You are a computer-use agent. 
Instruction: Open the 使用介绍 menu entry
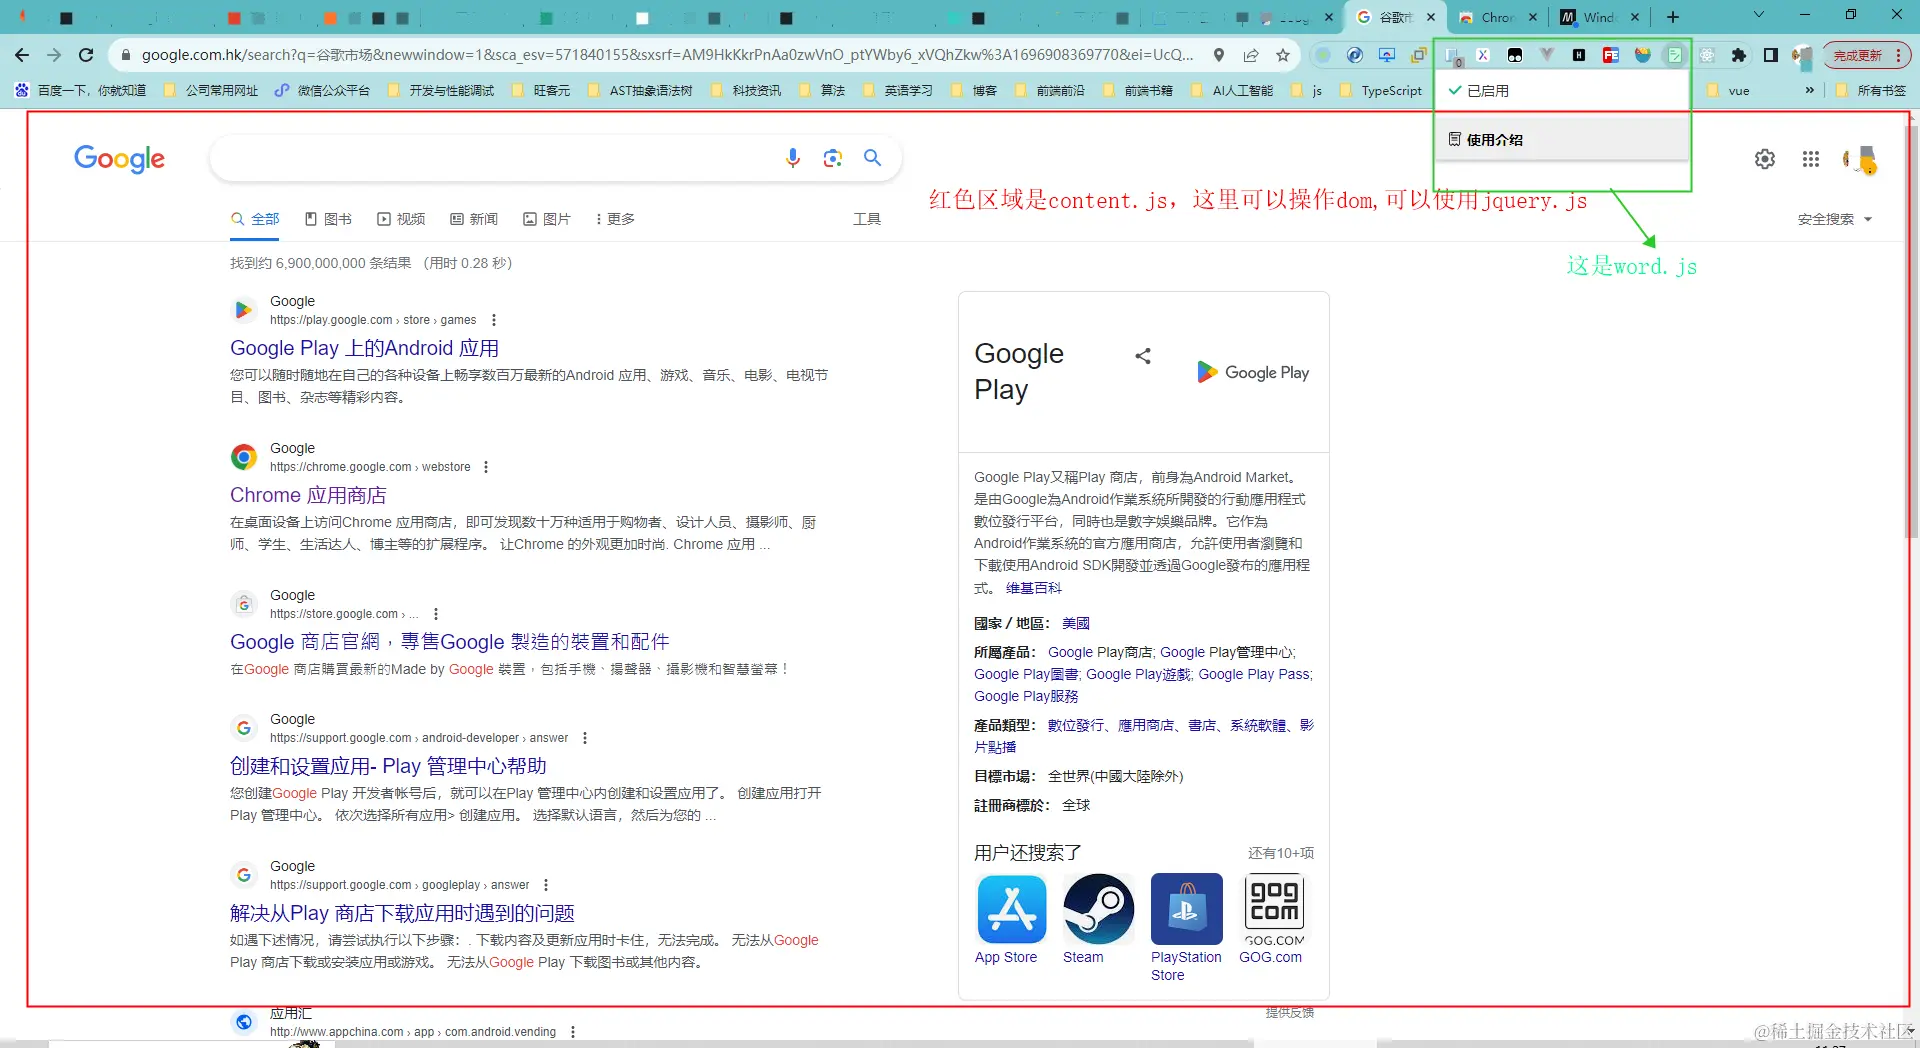pyautogui.click(x=1493, y=139)
